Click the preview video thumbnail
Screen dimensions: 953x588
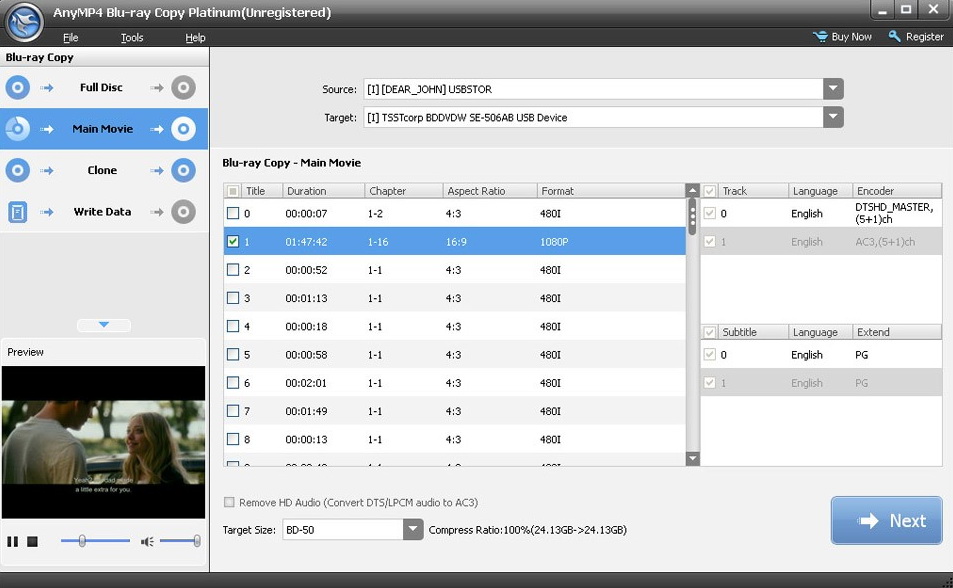click(103, 442)
